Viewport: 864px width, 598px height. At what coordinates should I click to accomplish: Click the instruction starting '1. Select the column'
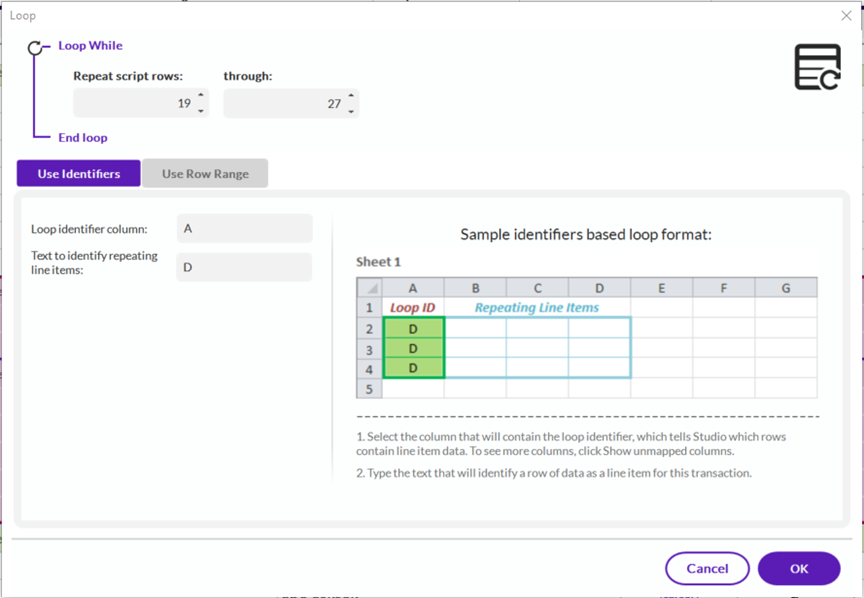click(571, 444)
